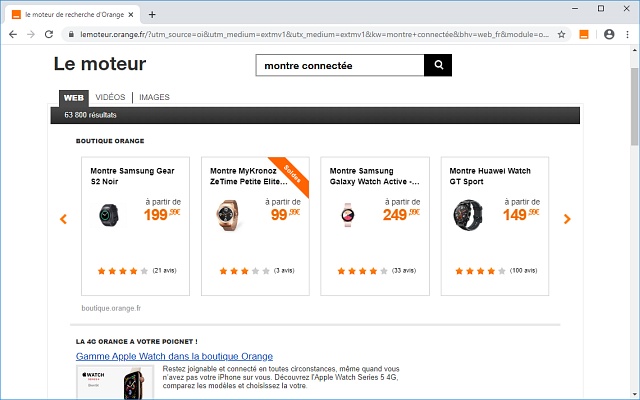Viewport: 640px width, 400px height.
Task: Click the magnifier search button
Action: pos(438,65)
